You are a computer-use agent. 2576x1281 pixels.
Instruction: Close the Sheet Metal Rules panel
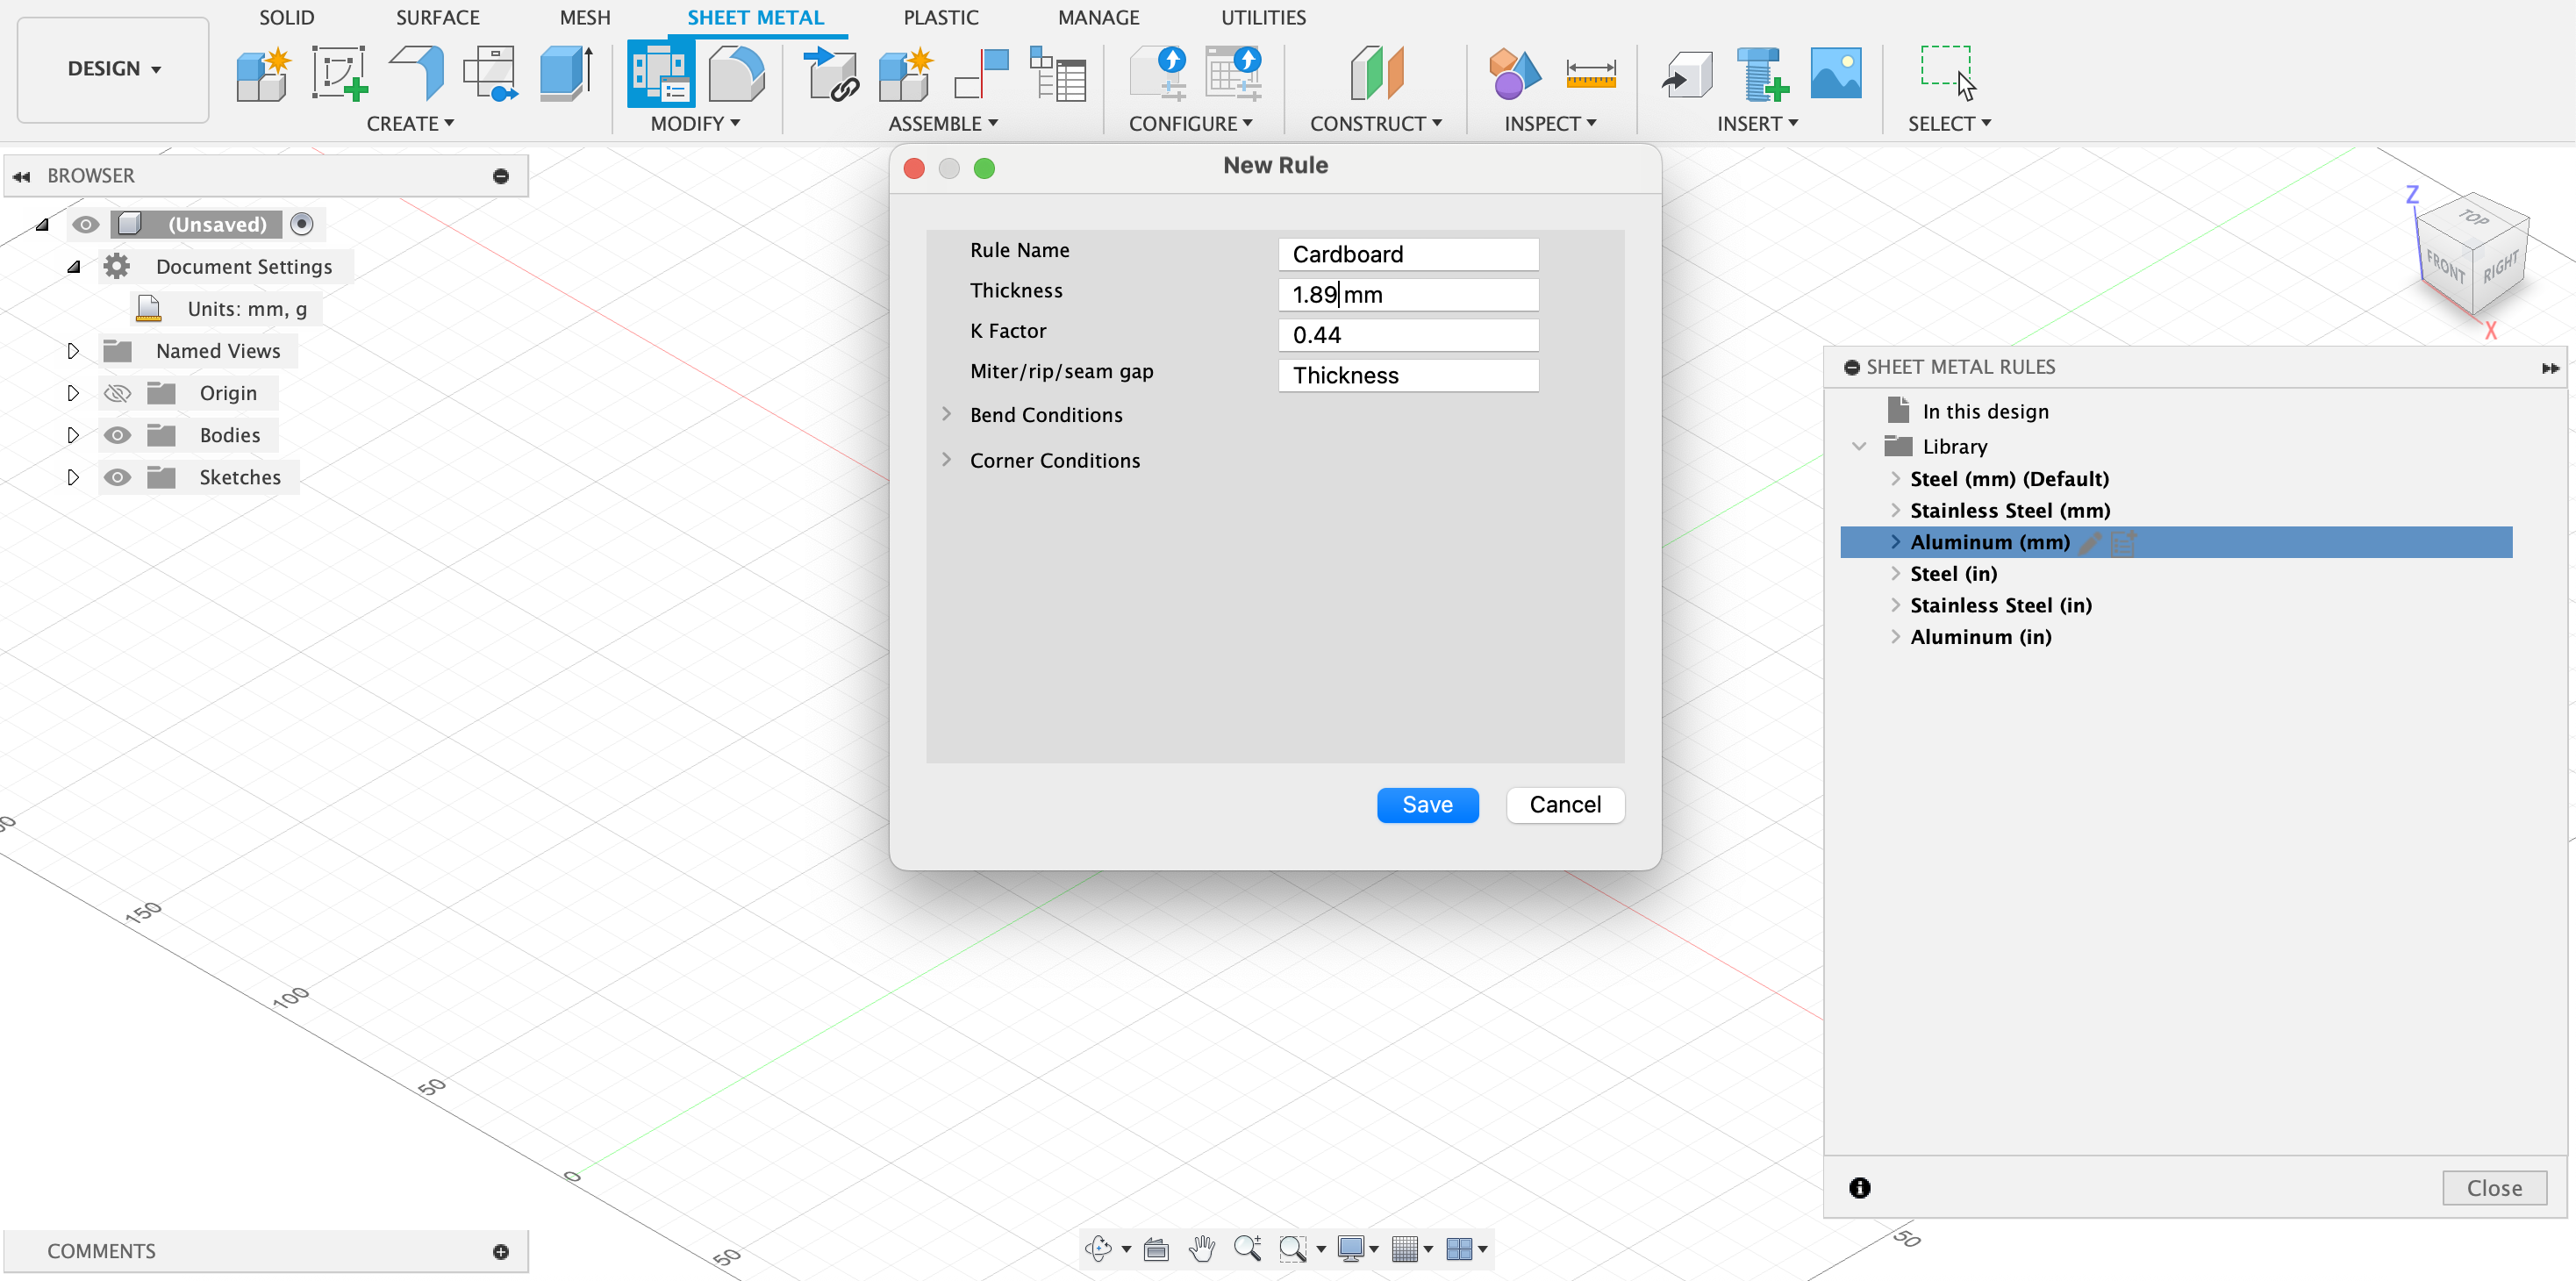point(2493,1188)
